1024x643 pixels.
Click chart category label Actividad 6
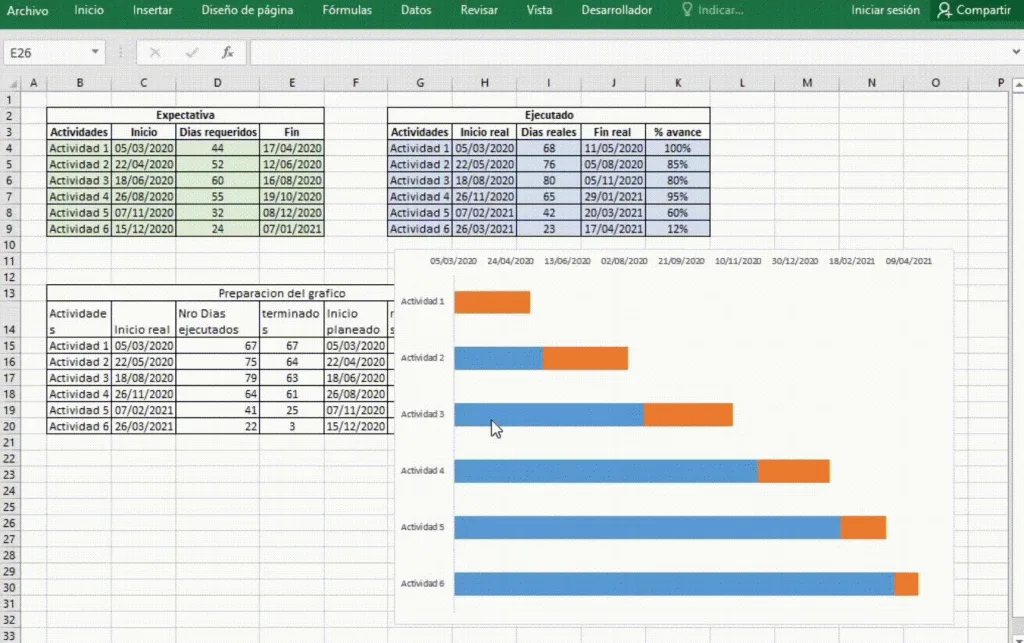423,584
